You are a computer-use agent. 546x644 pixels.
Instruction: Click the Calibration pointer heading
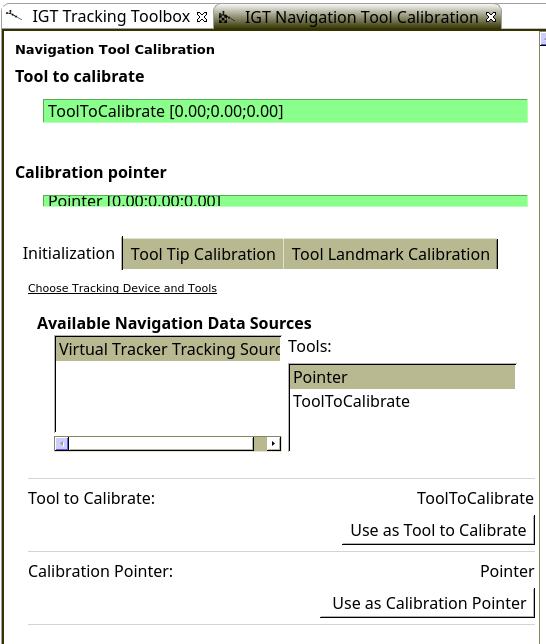(91, 172)
